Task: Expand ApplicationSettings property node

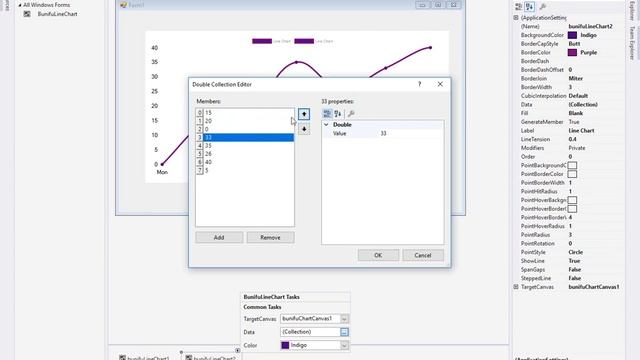Action: 516,18
